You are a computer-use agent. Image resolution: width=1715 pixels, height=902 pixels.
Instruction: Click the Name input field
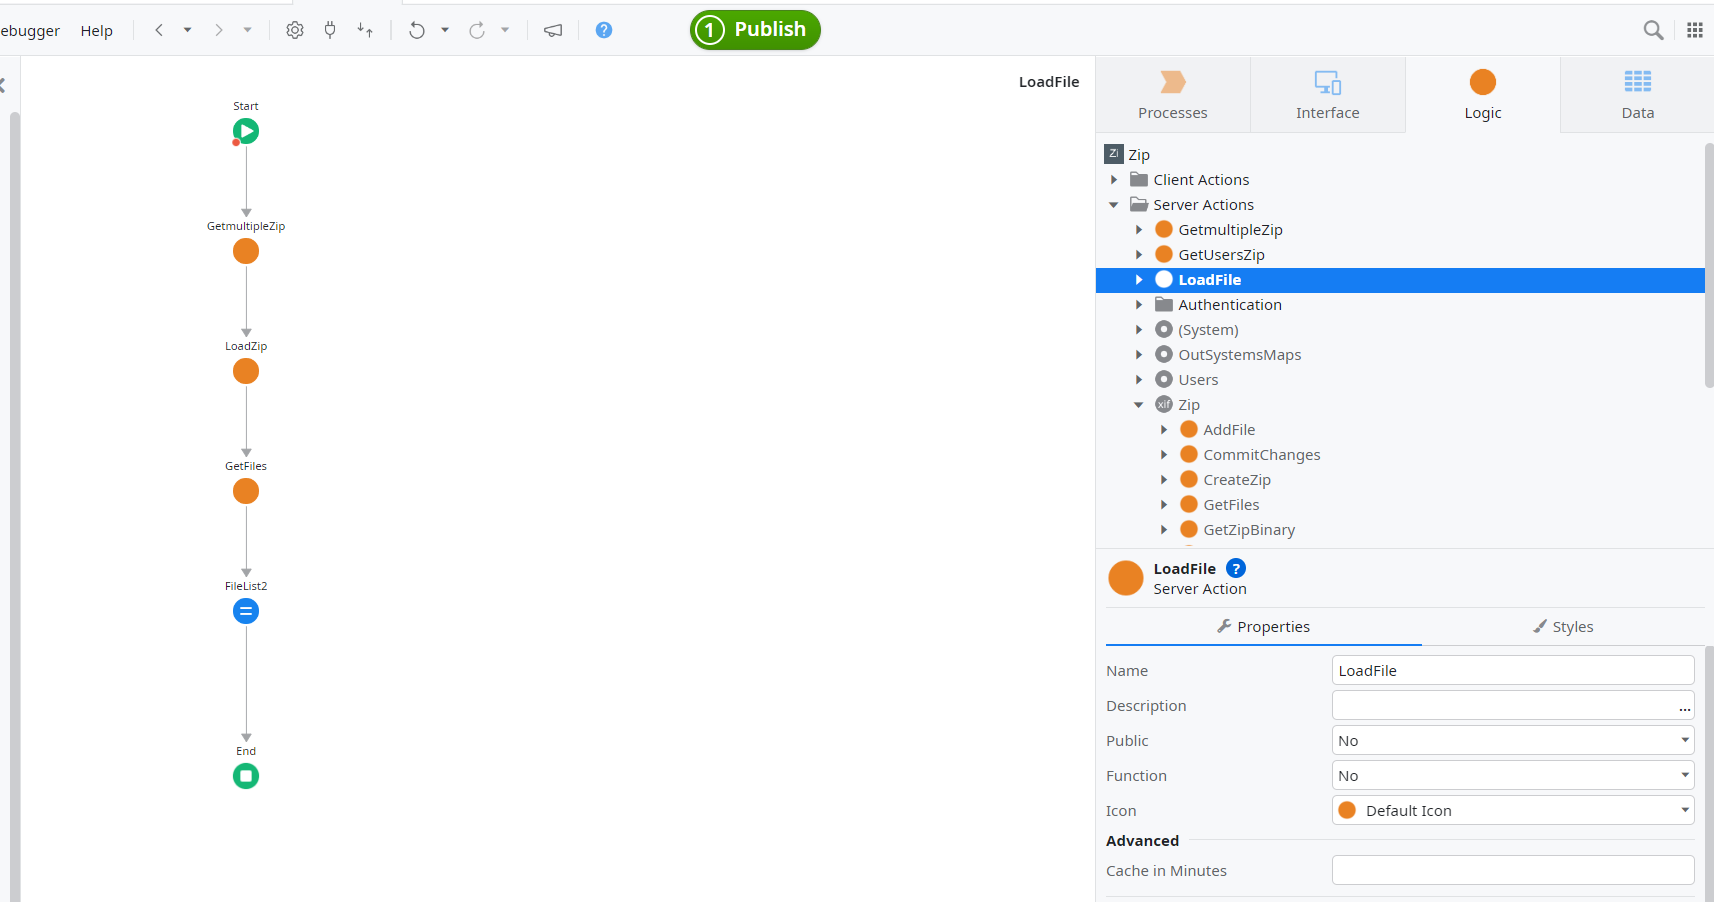tap(1513, 670)
